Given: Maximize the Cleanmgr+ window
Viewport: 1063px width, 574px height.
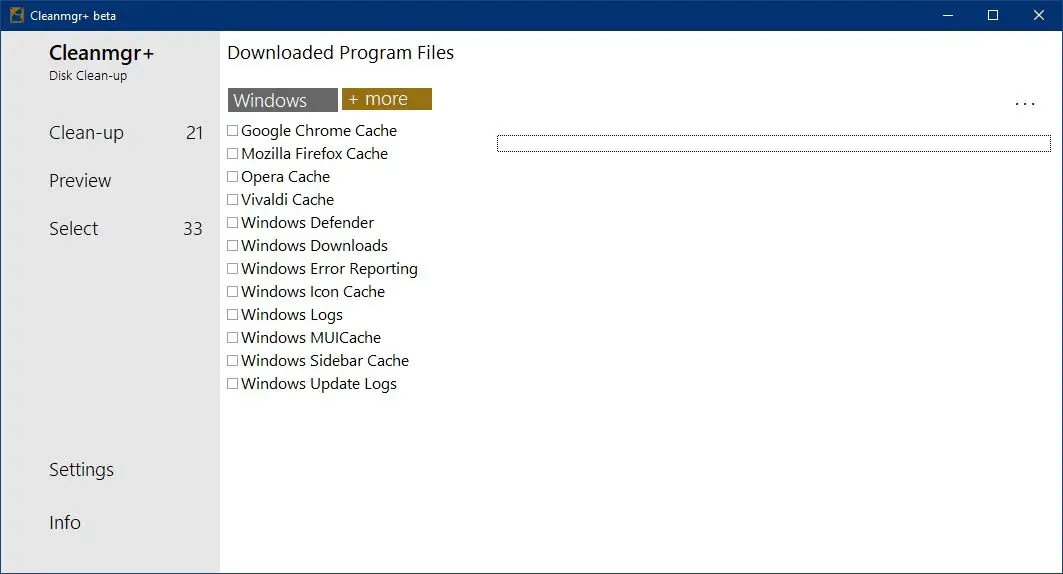Looking at the screenshot, I should (992, 15).
